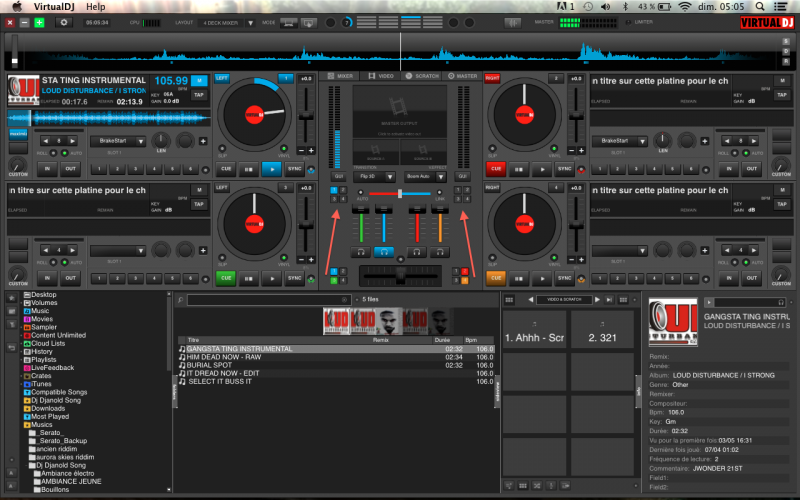Click the red CUE button on deck 2
The height and width of the screenshot is (500, 800).
[495, 169]
